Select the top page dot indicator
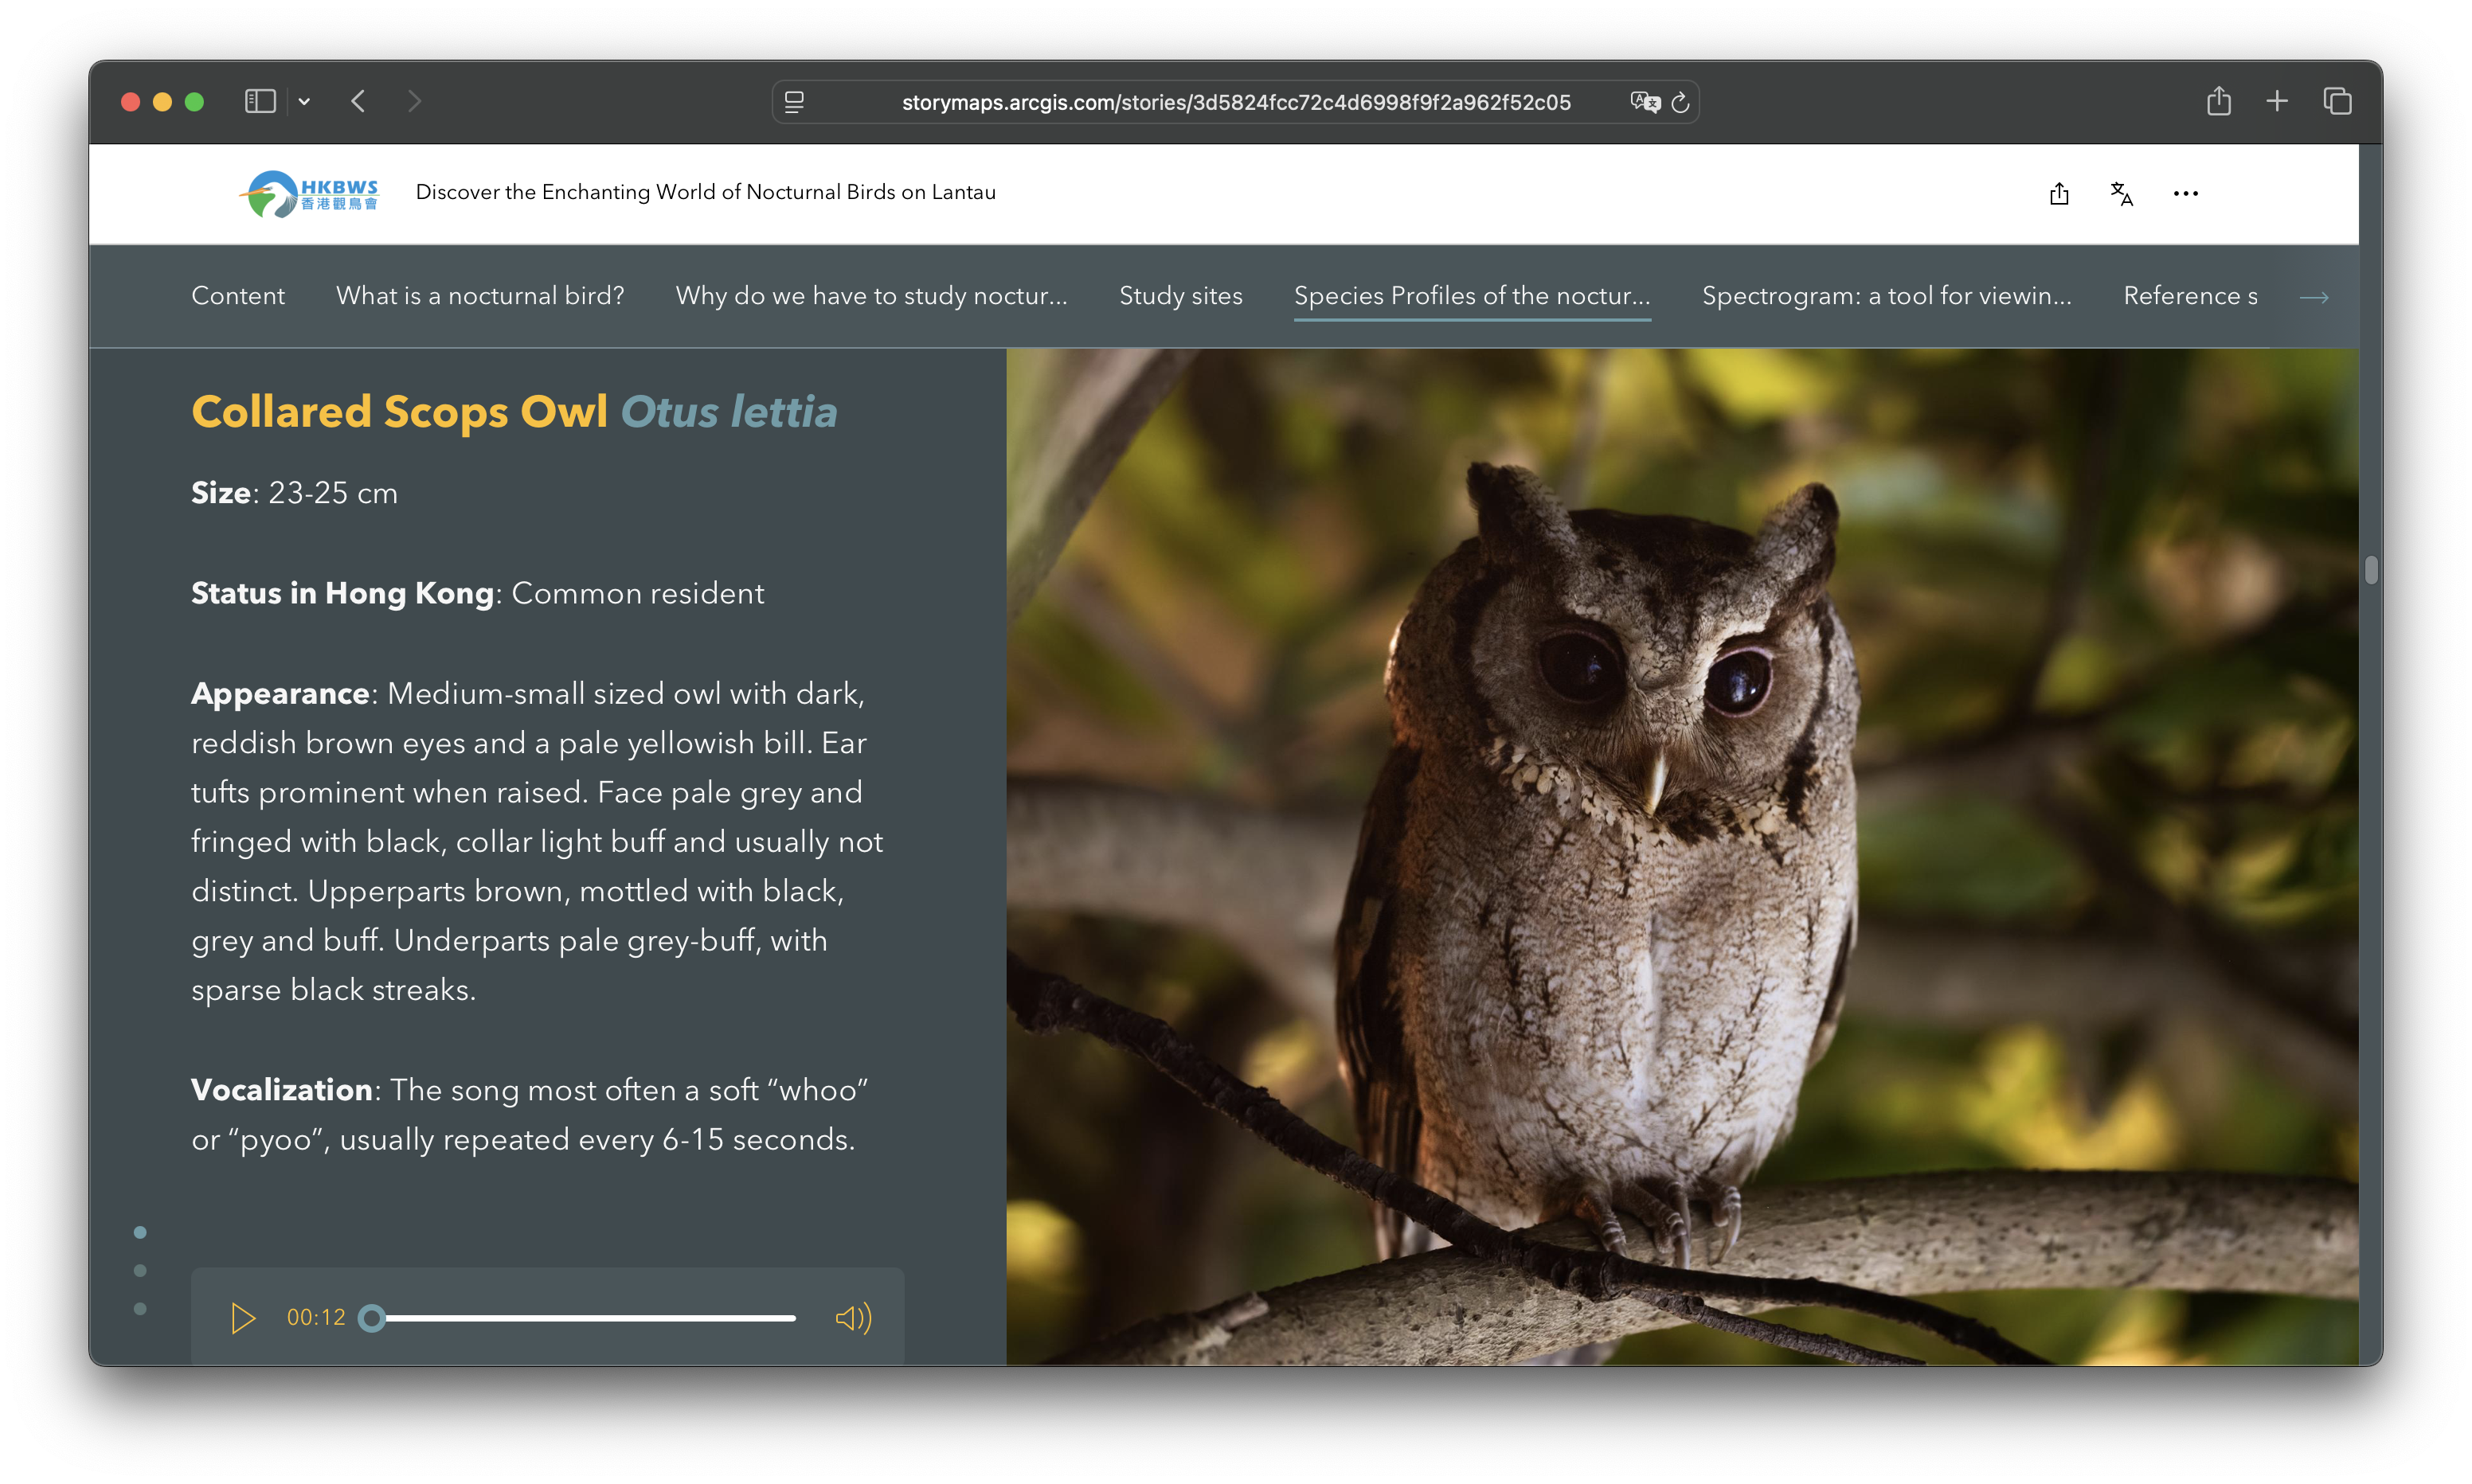Screen dimensions: 2472x1484 coord(140,1232)
